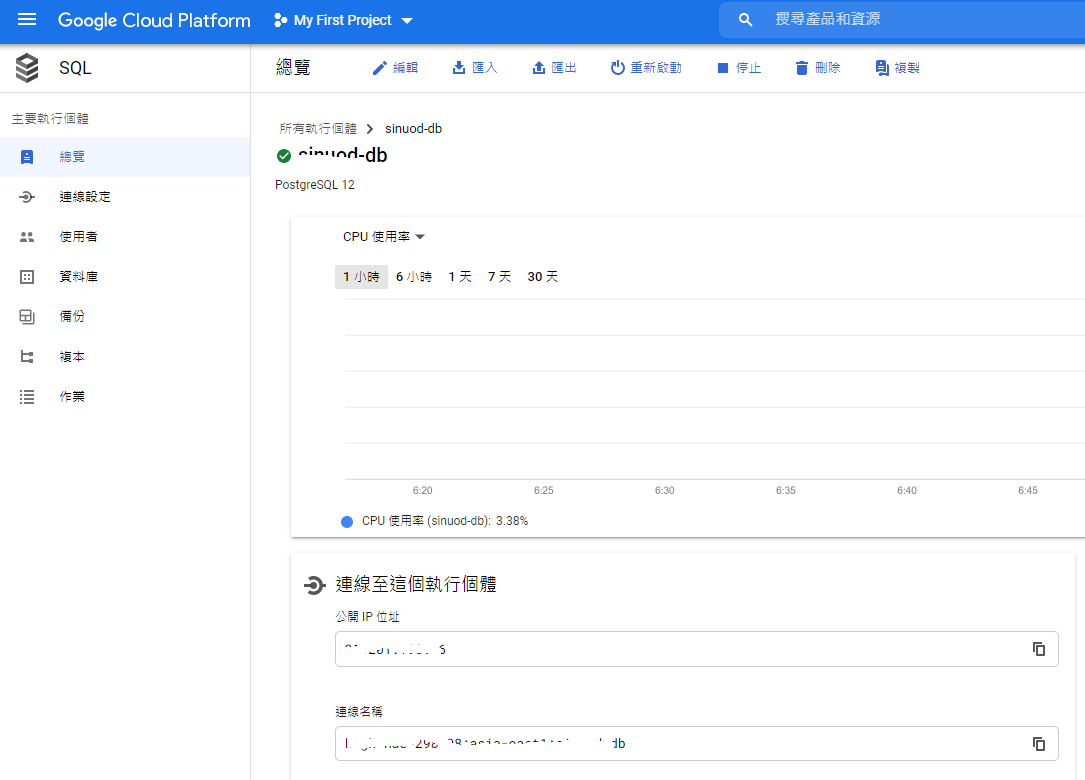
Task: Copy the 公開 IP 位址 value
Action: click(1039, 649)
